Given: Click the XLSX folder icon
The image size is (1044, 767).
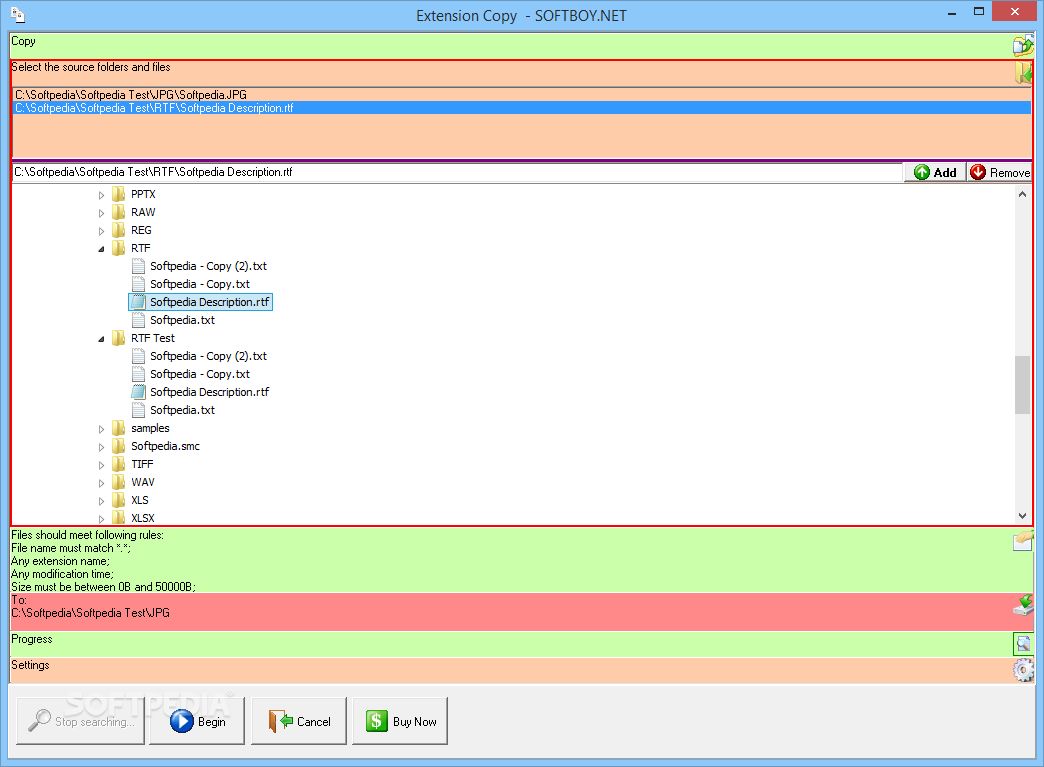Looking at the screenshot, I should (119, 517).
